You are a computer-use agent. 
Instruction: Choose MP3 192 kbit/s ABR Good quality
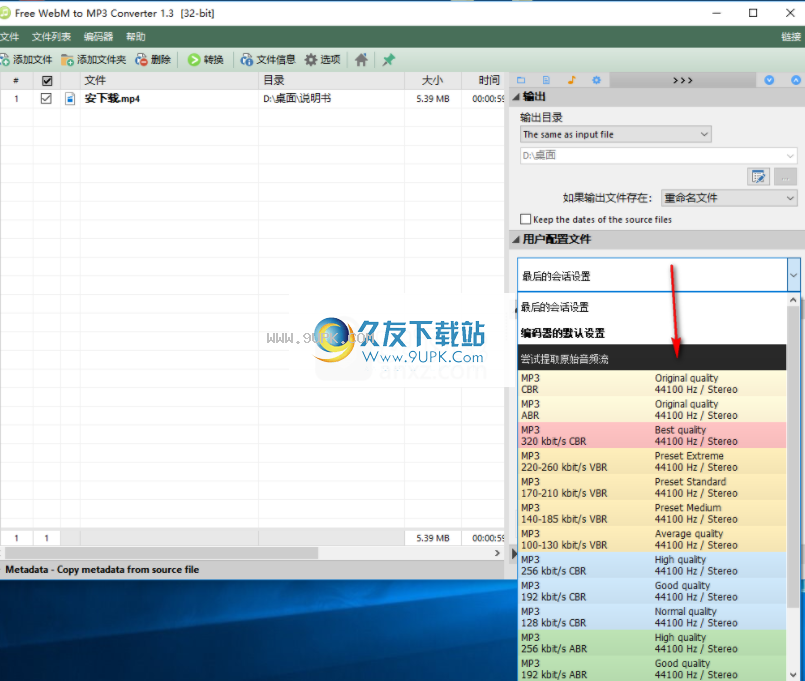tap(652, 668)
